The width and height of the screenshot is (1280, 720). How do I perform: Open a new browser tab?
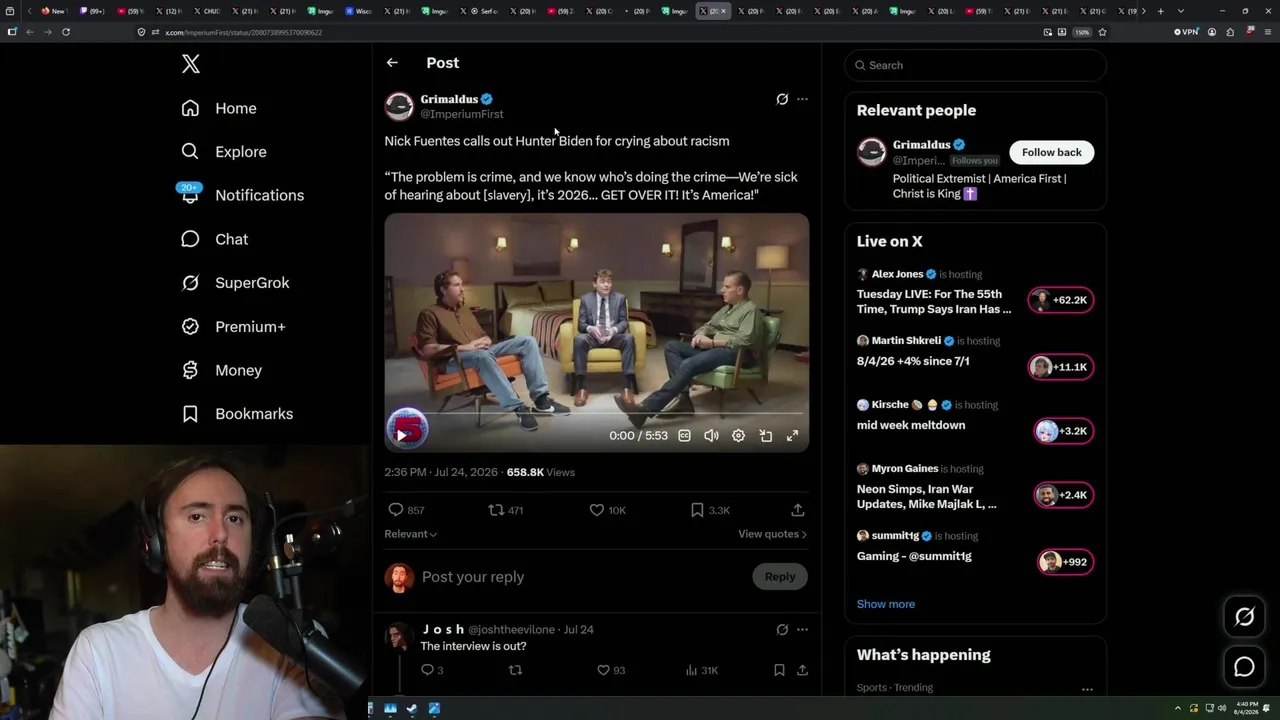[x=1160, y=11]
